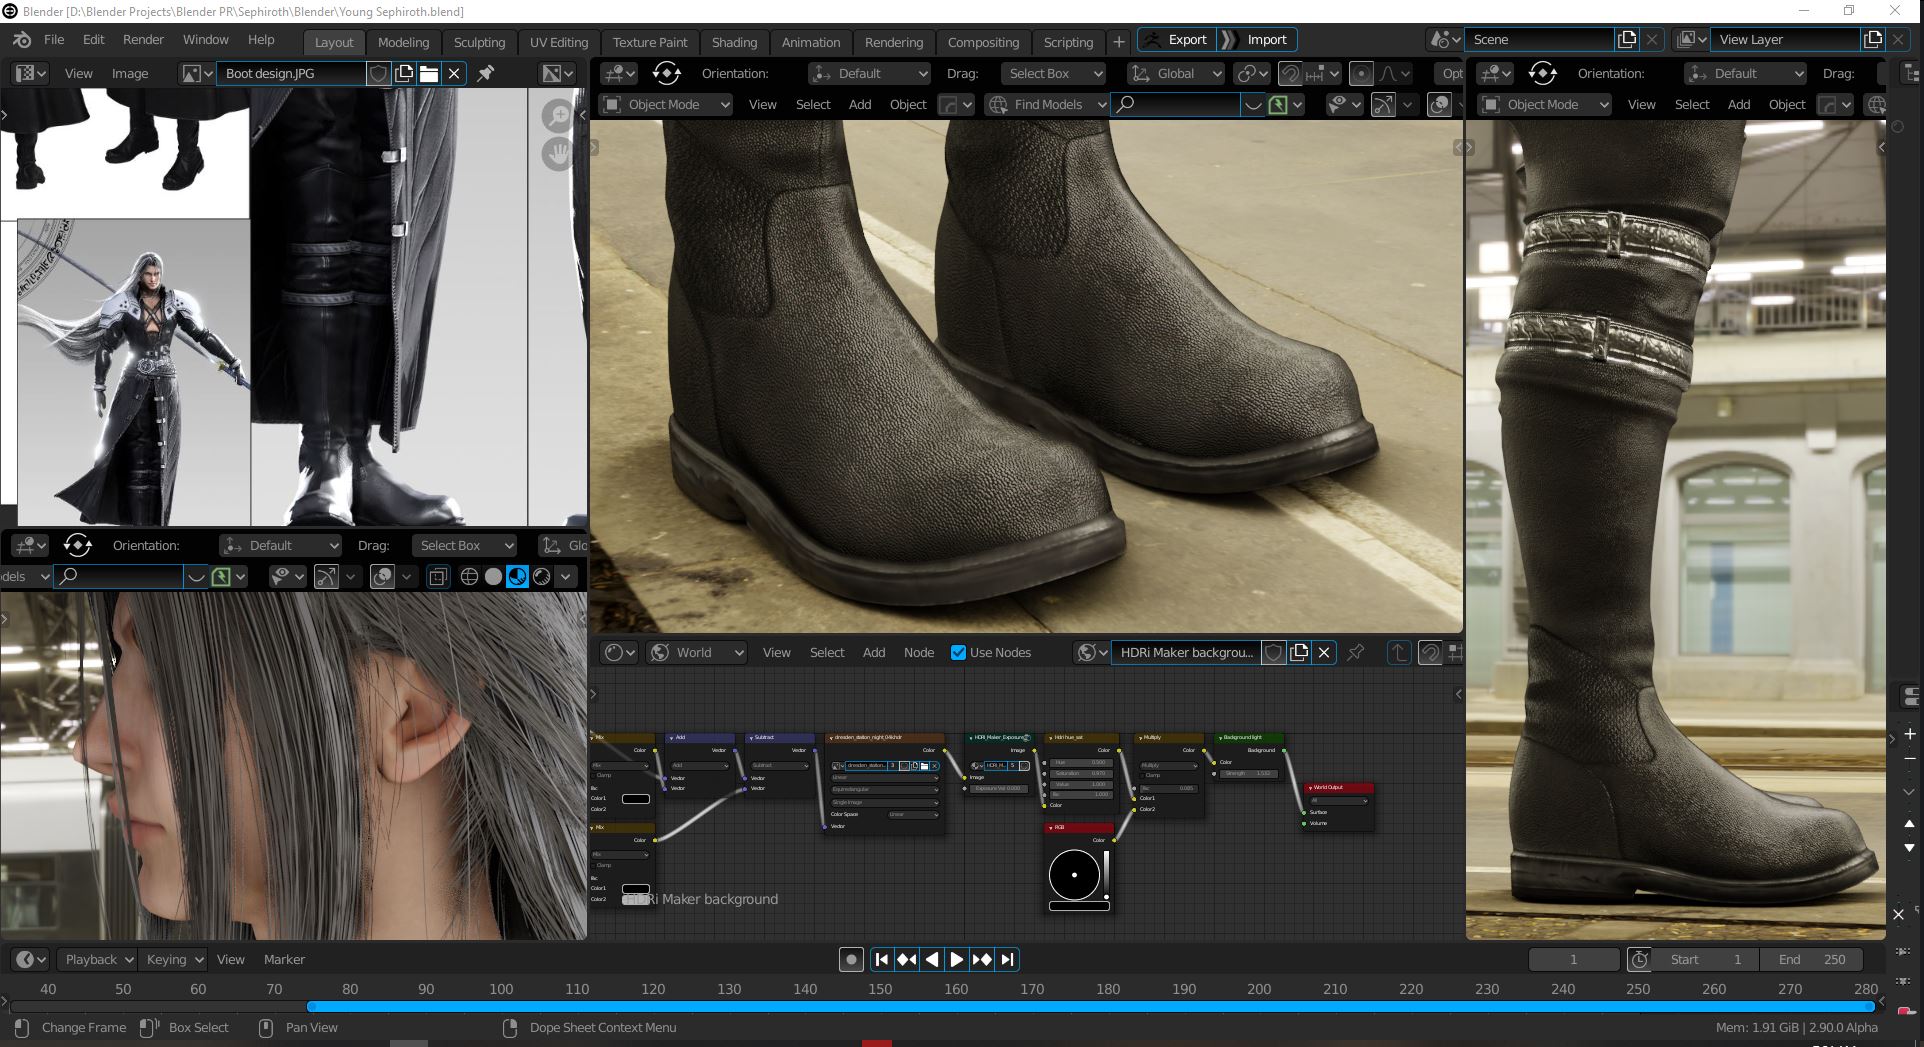Screen dimensions: 1924x1047
Task: Open image file with folder icon
Action: pyautogui.click(x=429, y=73)
